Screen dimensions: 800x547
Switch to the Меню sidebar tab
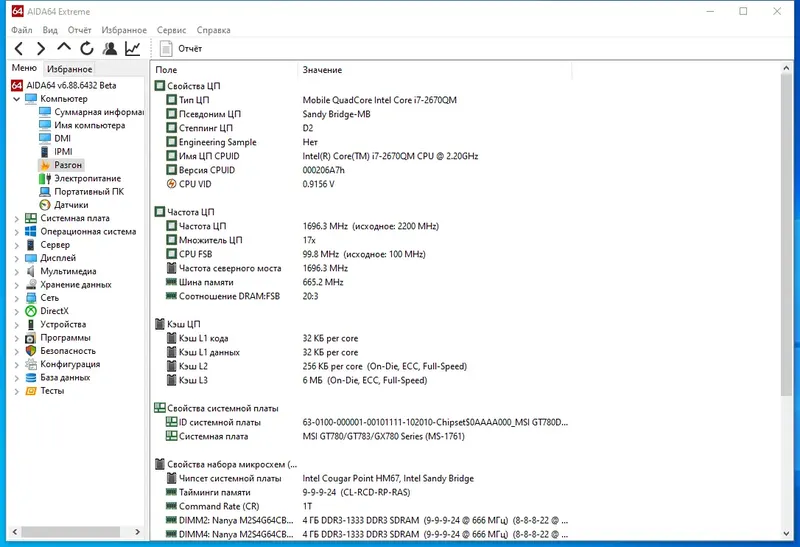[x=24, y=68]
